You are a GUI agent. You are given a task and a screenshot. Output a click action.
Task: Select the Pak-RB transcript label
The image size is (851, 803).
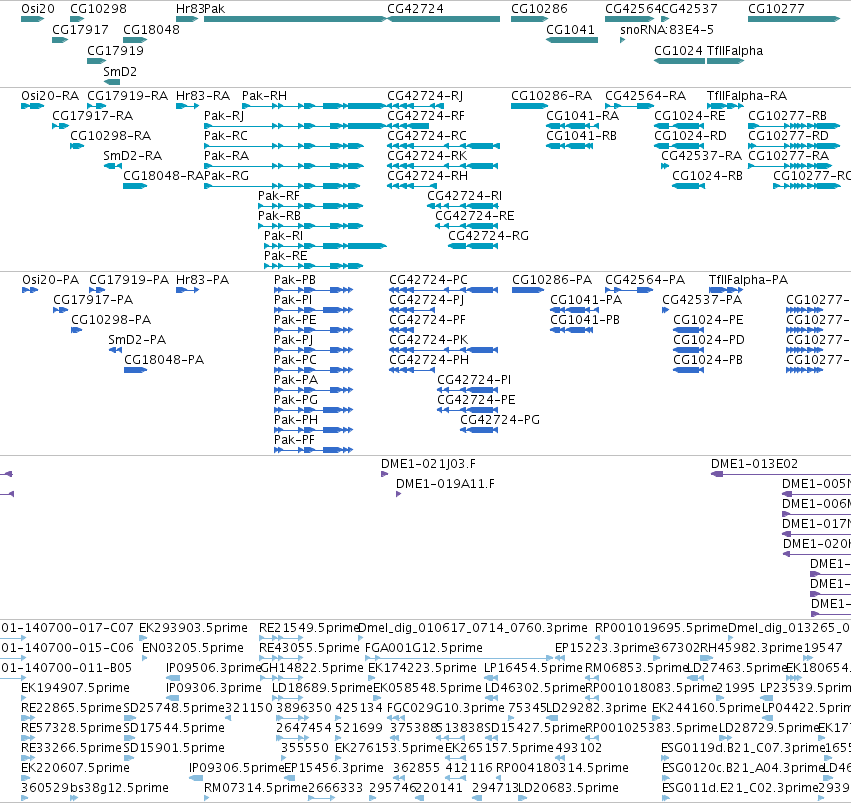280,216
